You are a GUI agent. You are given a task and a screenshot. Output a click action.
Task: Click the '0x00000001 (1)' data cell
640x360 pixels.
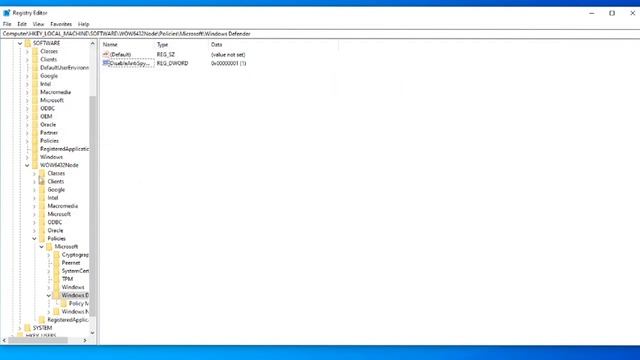229,63
